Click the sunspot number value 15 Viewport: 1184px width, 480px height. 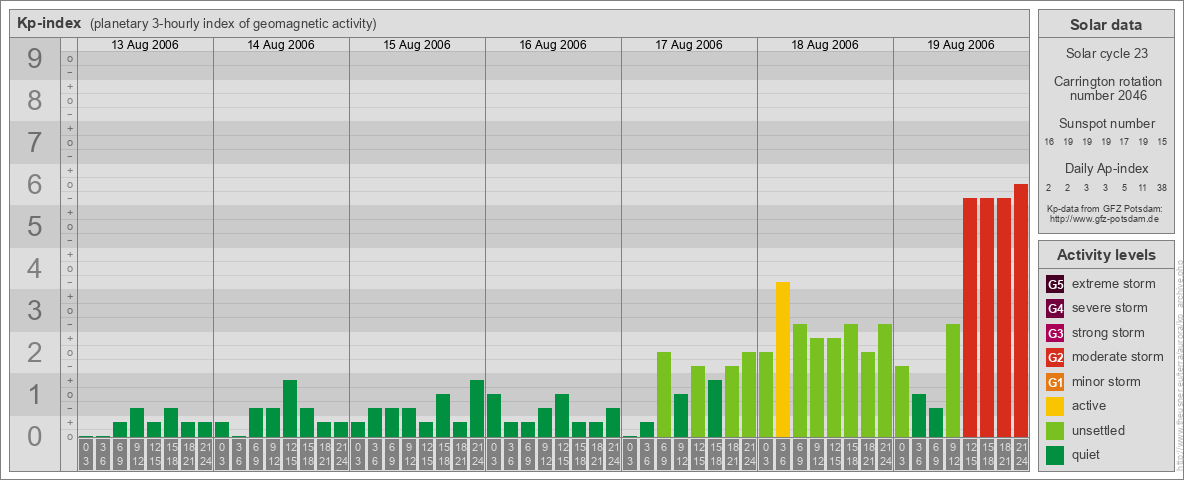tap(1162, 142)
